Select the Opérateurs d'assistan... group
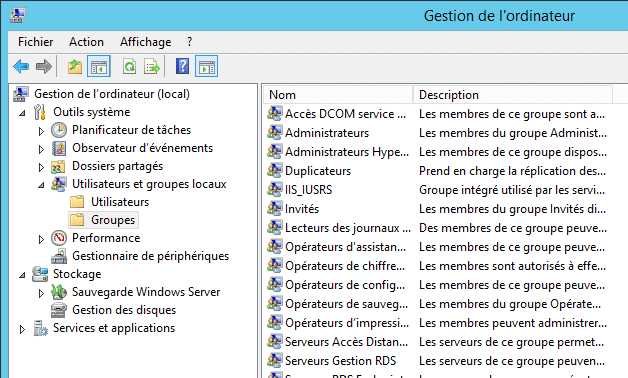628x378 pixels. point(345,247)
